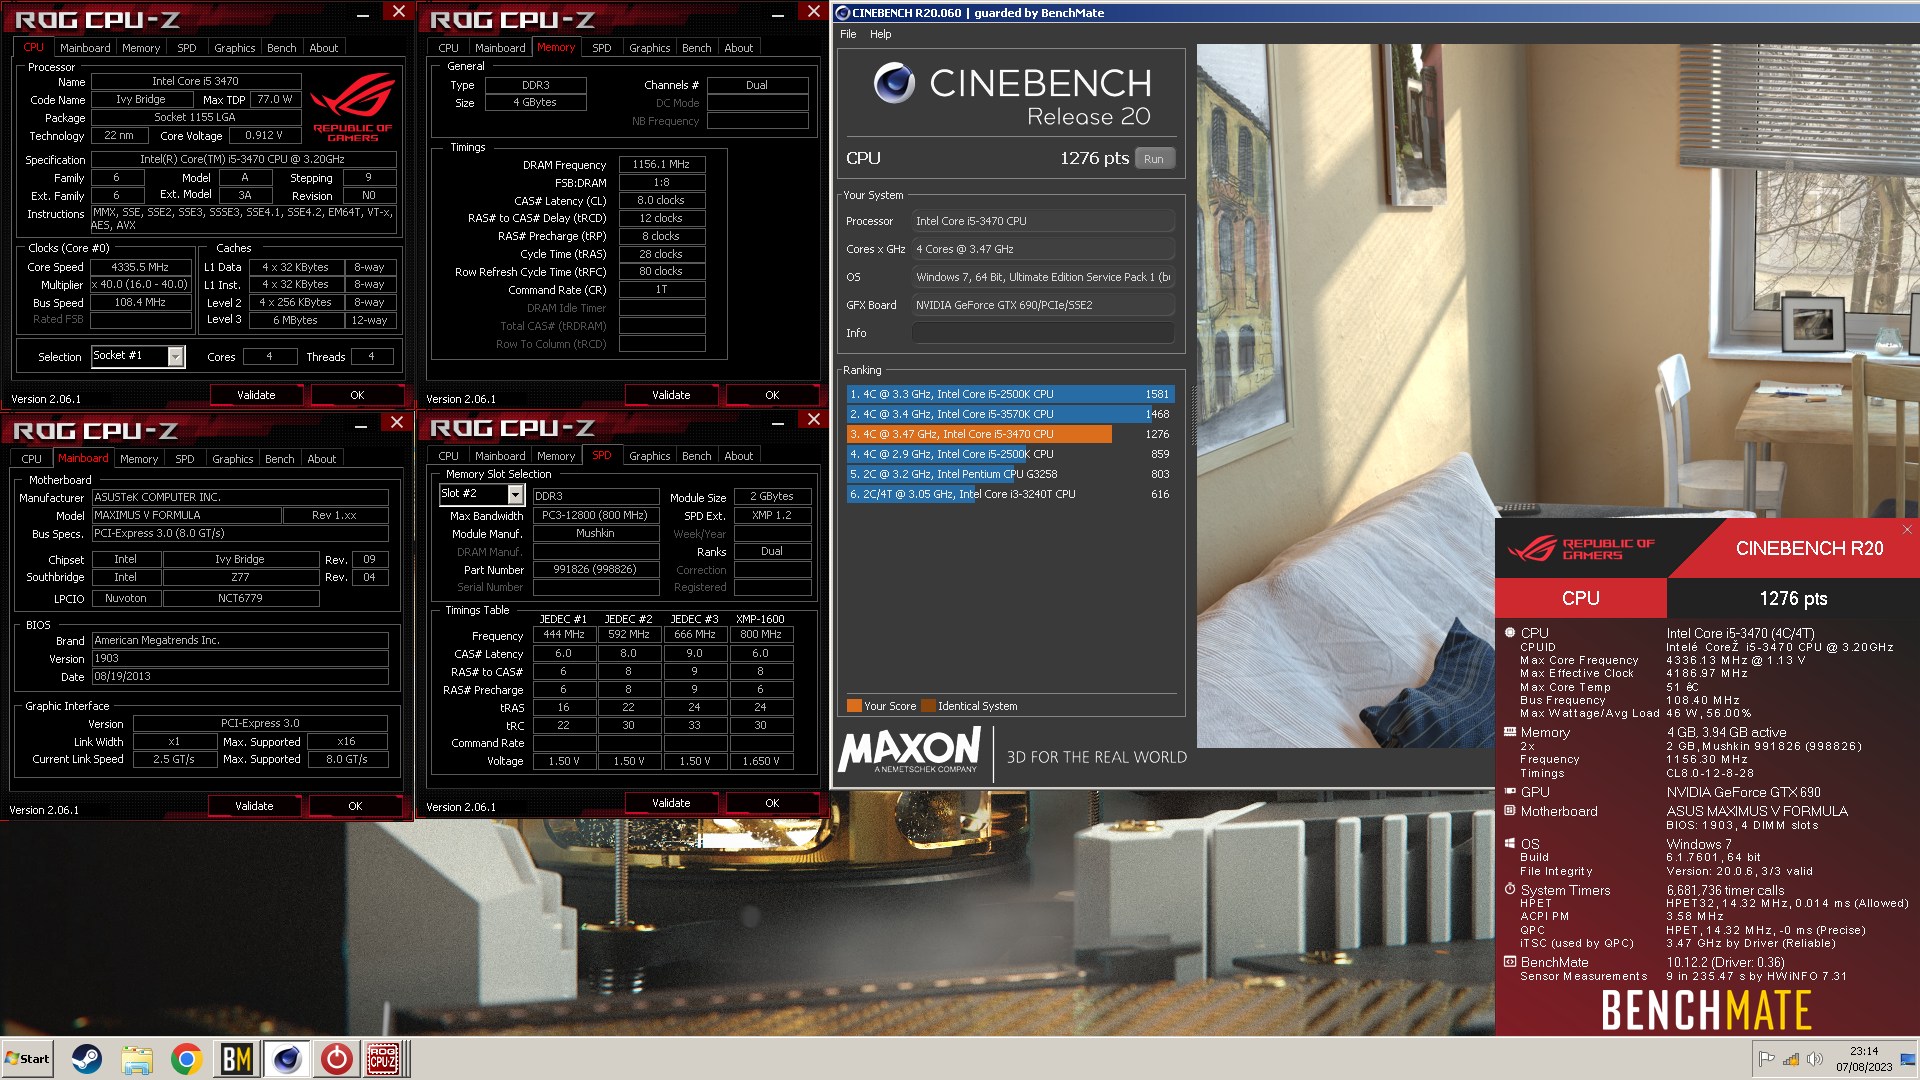The height and width of the screenshot is (1080, 1920).
Task: Select ranking row 6 Intel Core i3-3240T
Action: point(1009,494)
